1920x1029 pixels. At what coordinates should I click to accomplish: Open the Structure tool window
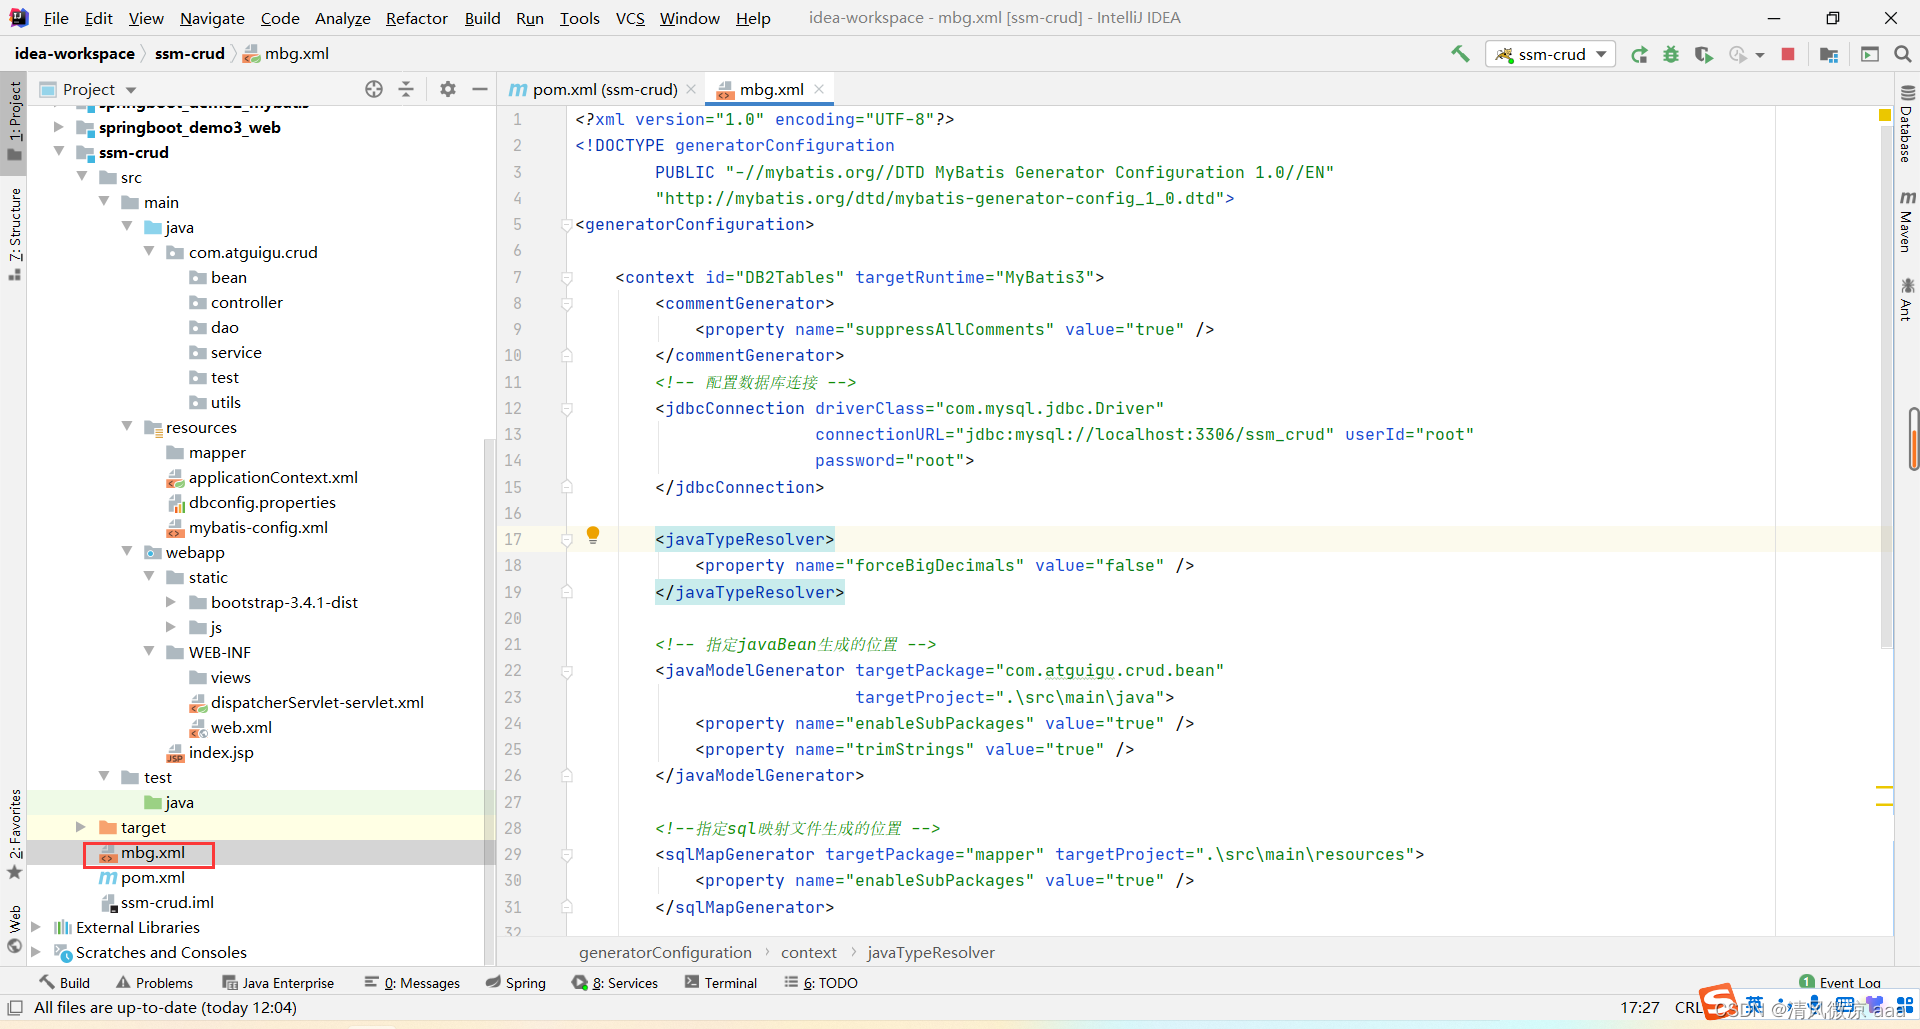14,234
